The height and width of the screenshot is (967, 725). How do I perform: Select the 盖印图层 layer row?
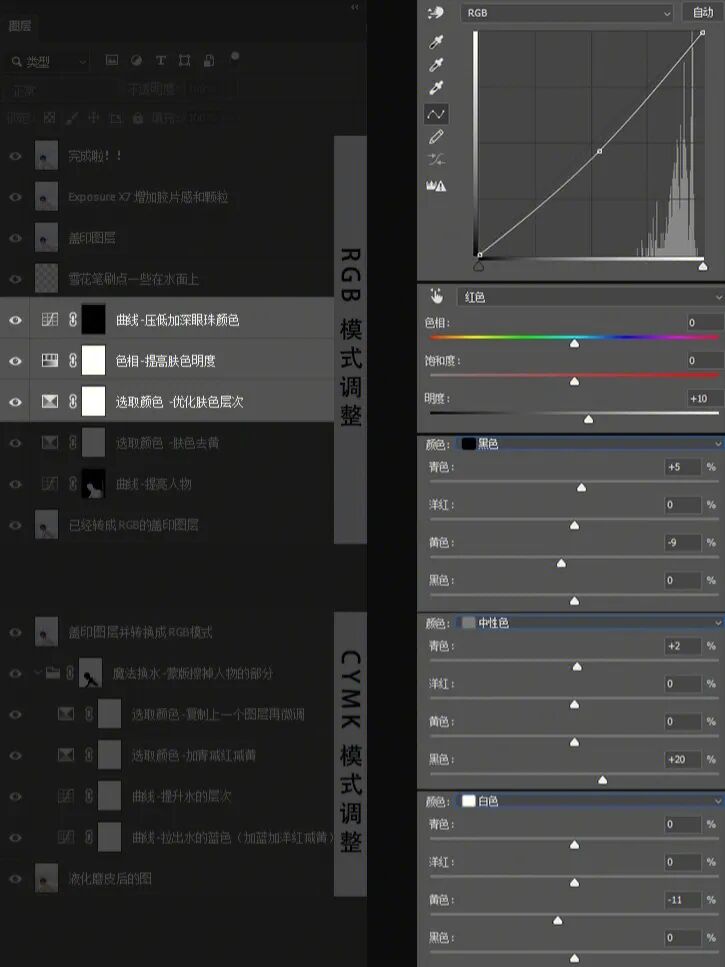point(166,238)
